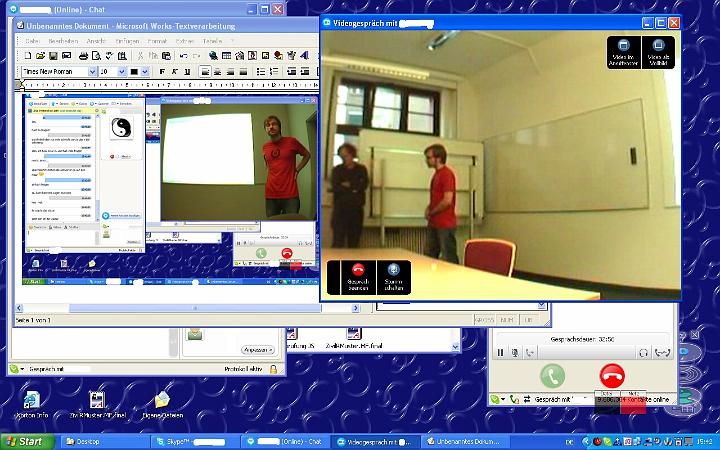Toggle Bold formatting
The width and height of the screenshot is (720, 450).
pos(162,72)
